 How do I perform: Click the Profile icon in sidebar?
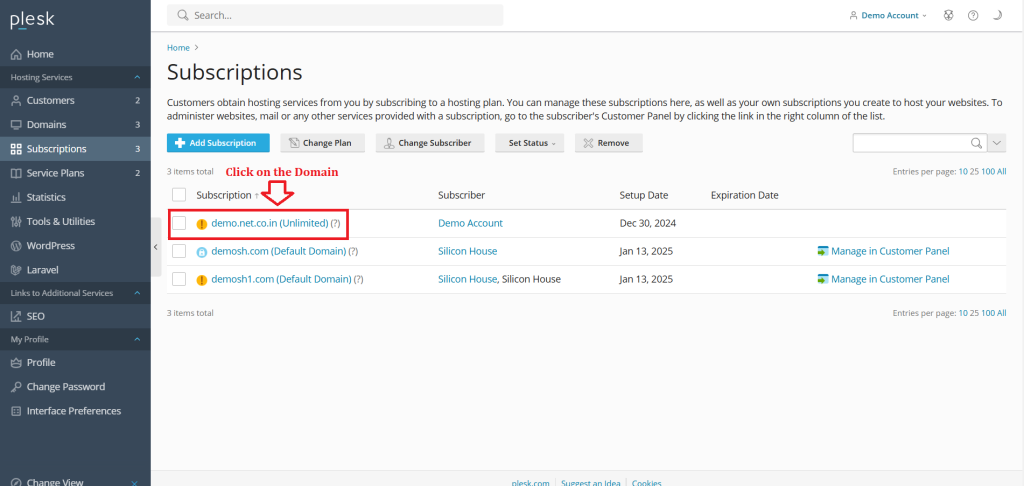tap(16, 363)
